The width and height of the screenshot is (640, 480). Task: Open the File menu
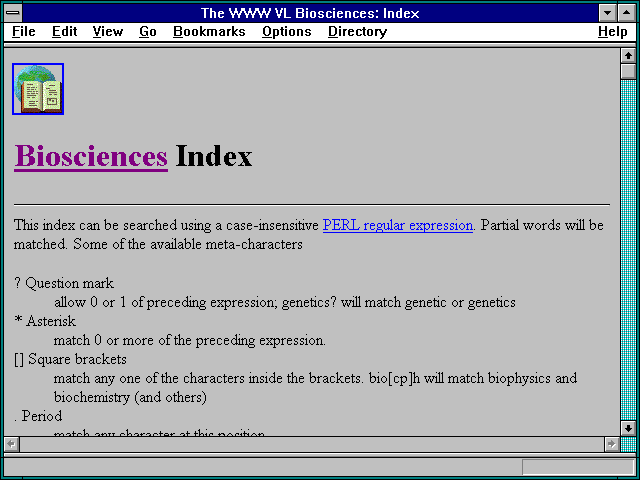[24, 32]
